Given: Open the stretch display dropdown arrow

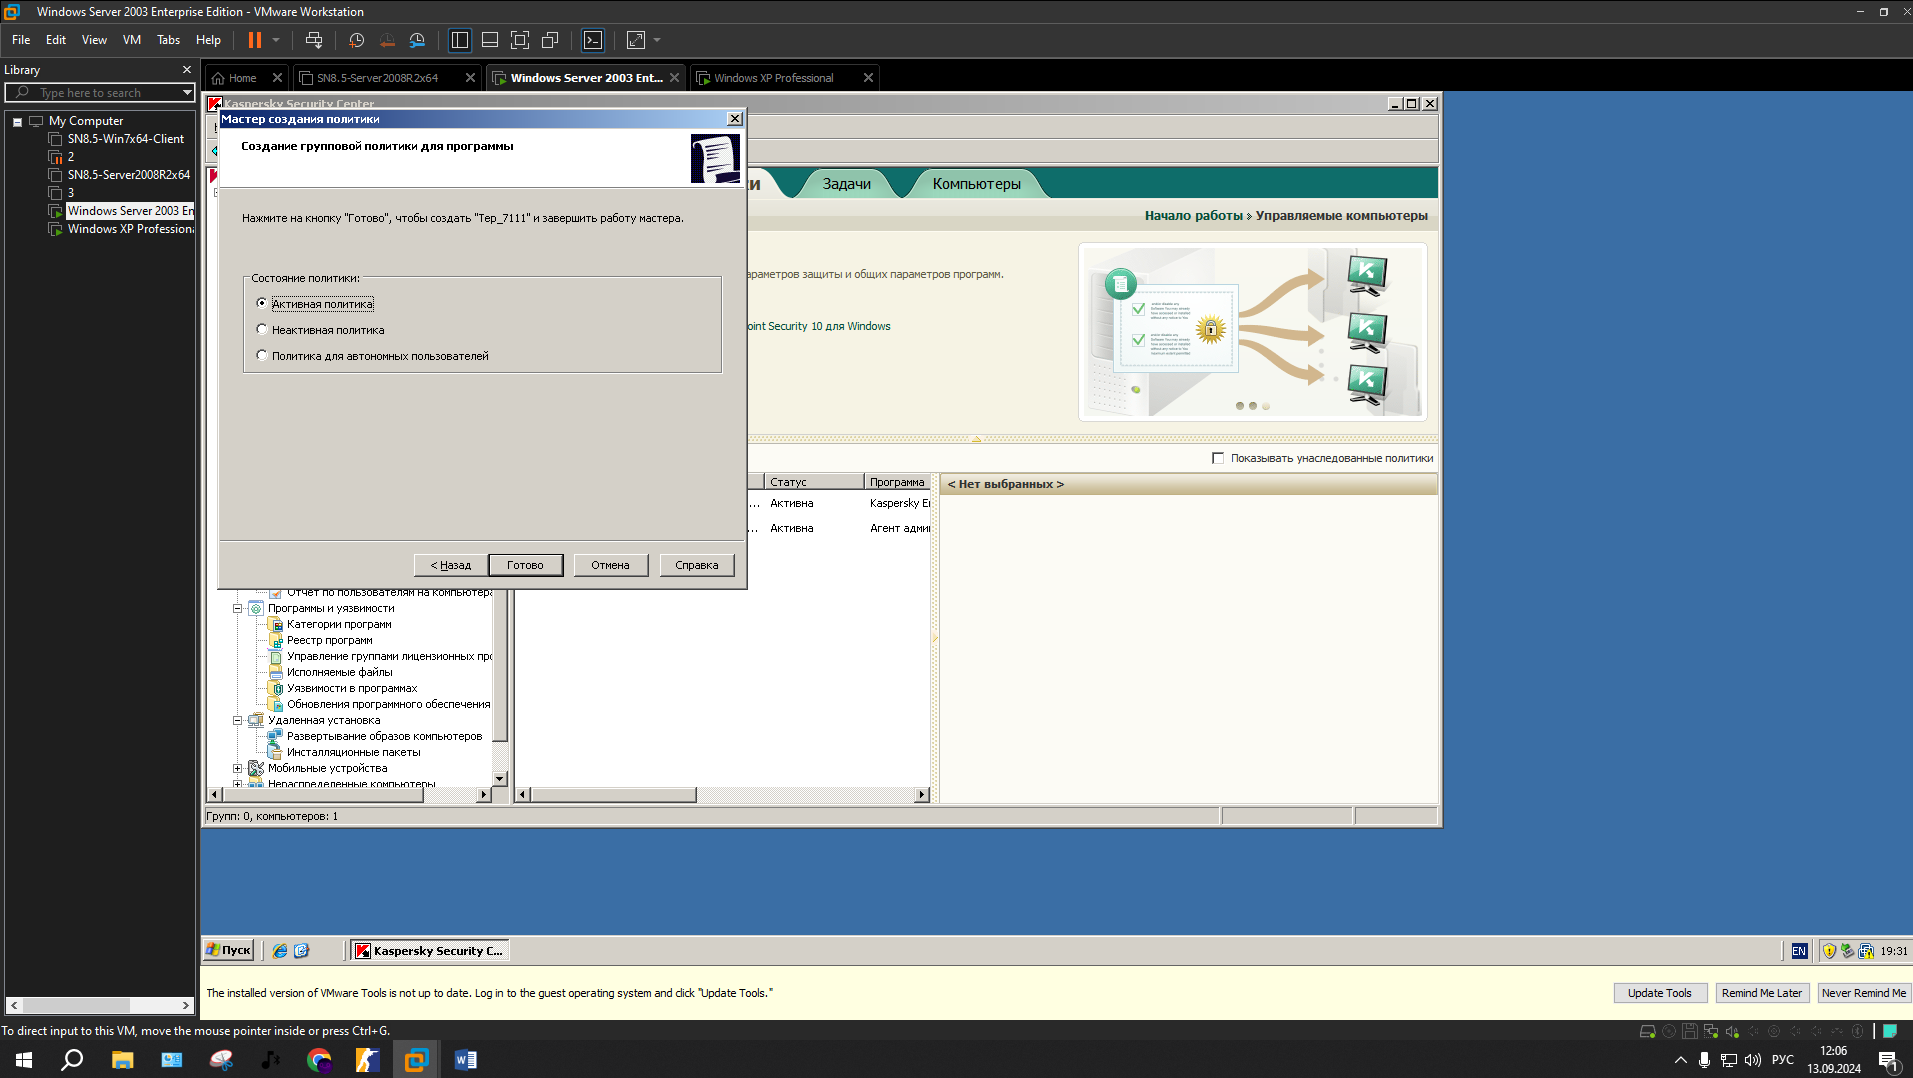Looking at the screenshot, I should (x=657, y=40).
